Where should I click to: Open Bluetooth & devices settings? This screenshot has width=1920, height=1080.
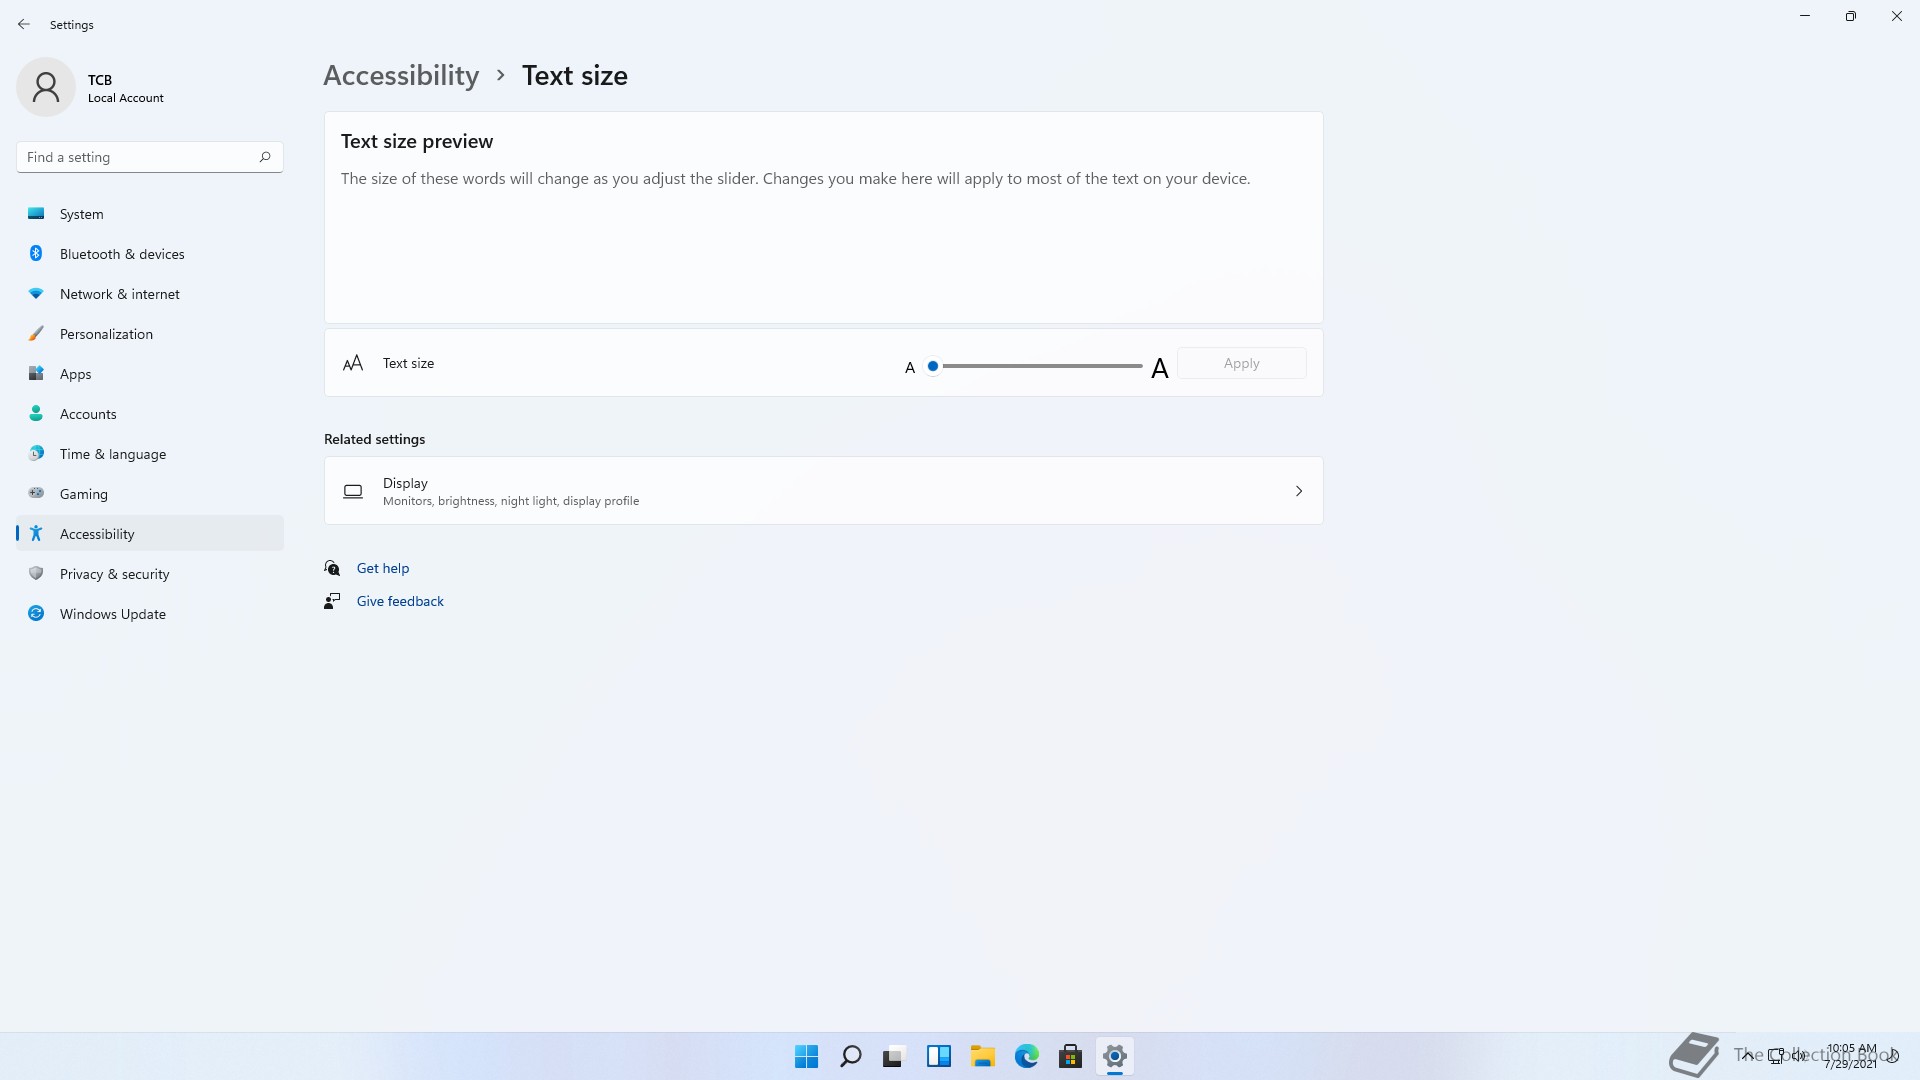click(122, 254)
